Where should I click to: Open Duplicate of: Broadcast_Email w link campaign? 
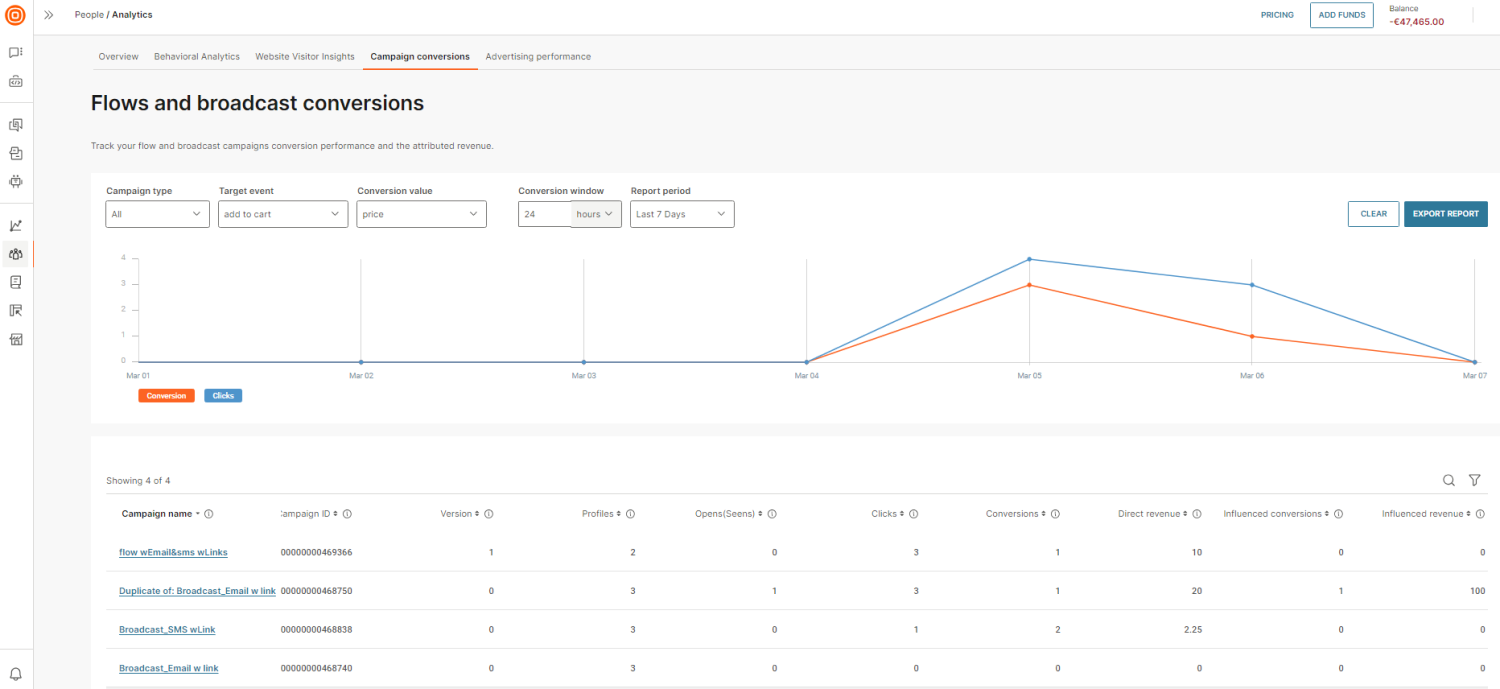pyautogui.click(x=198, y=591)
